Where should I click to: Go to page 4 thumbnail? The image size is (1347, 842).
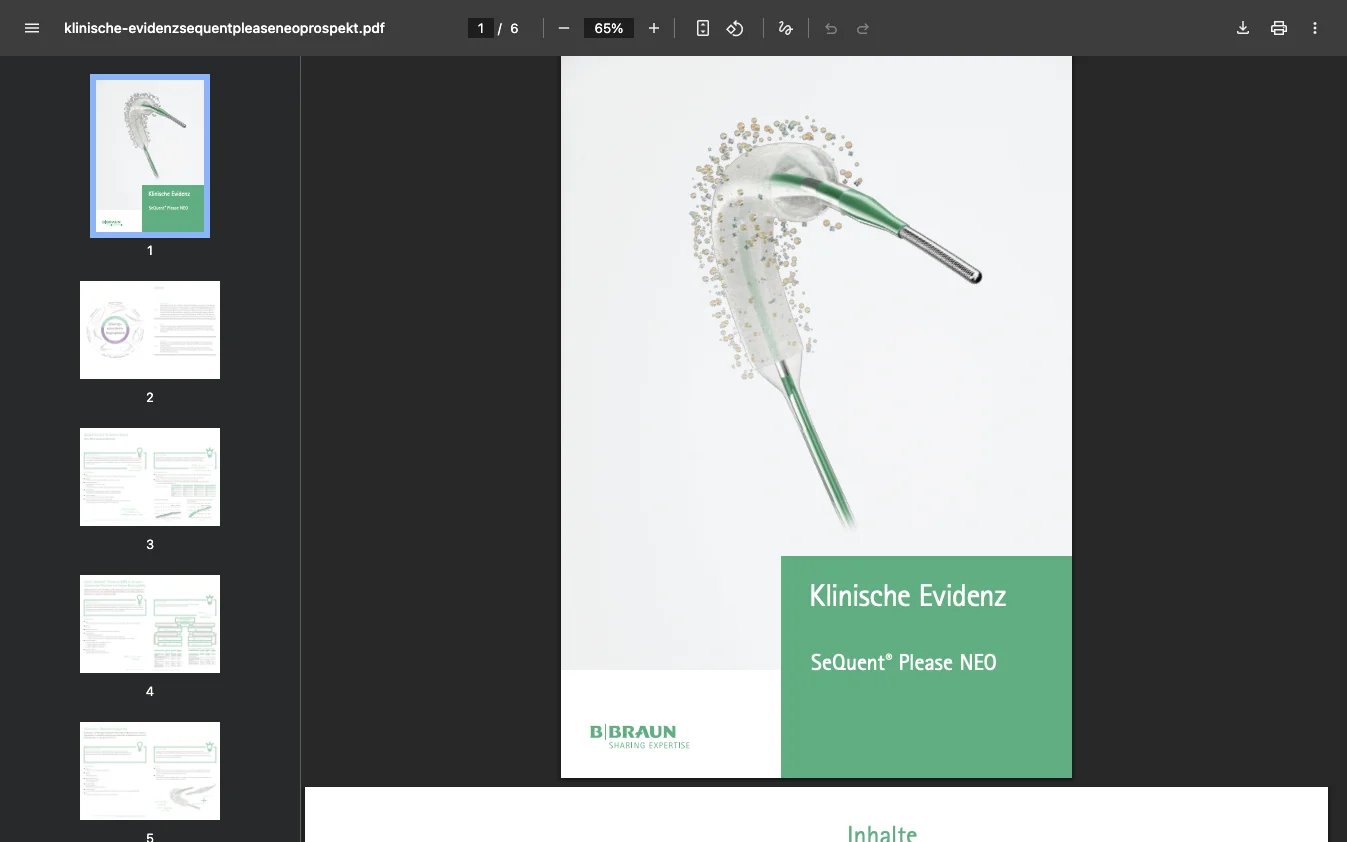150,624
